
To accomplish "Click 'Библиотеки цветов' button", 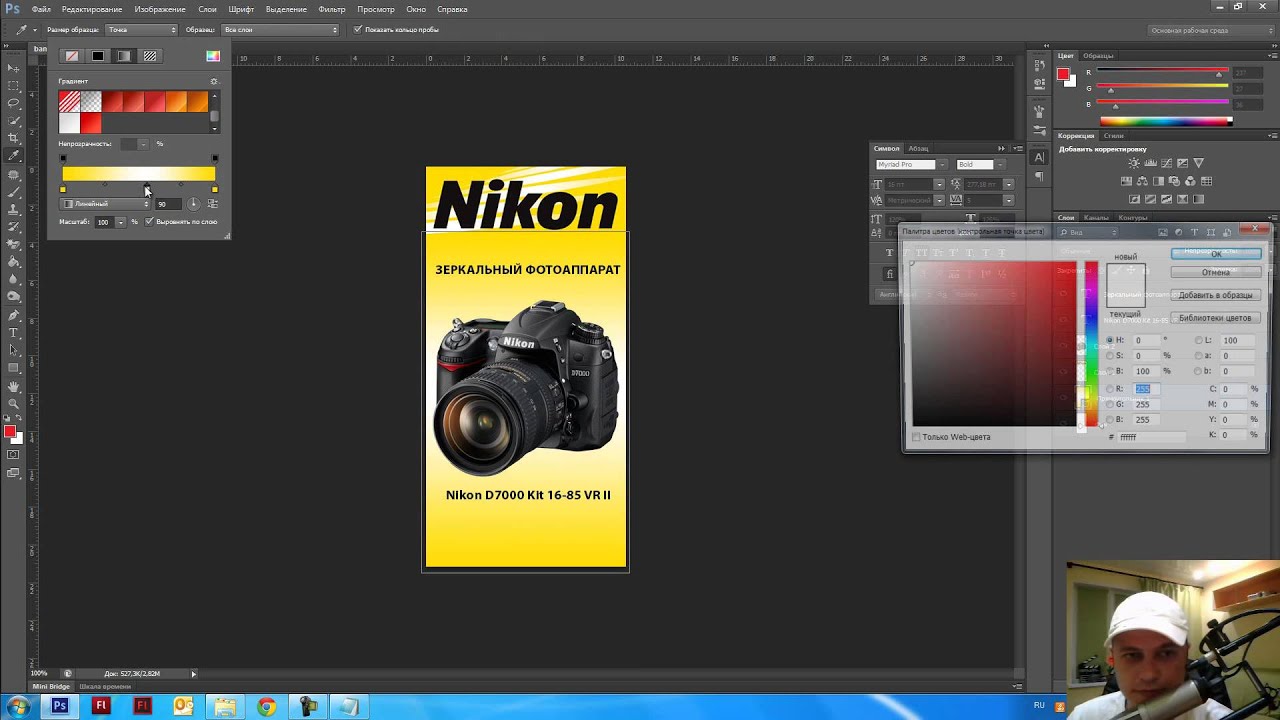I will click(x=1216, y=318).
